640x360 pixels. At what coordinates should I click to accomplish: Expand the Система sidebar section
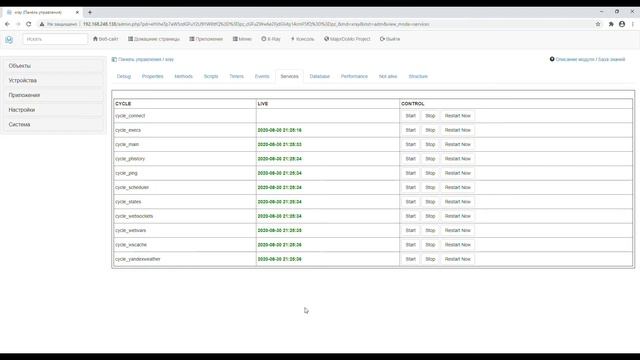coord(53,124)
